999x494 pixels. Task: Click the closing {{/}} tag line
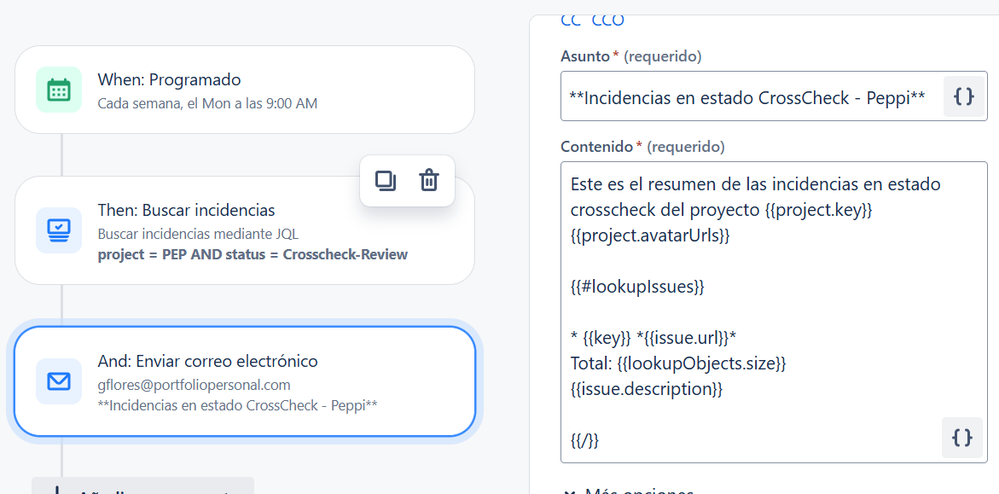[585, 440]
